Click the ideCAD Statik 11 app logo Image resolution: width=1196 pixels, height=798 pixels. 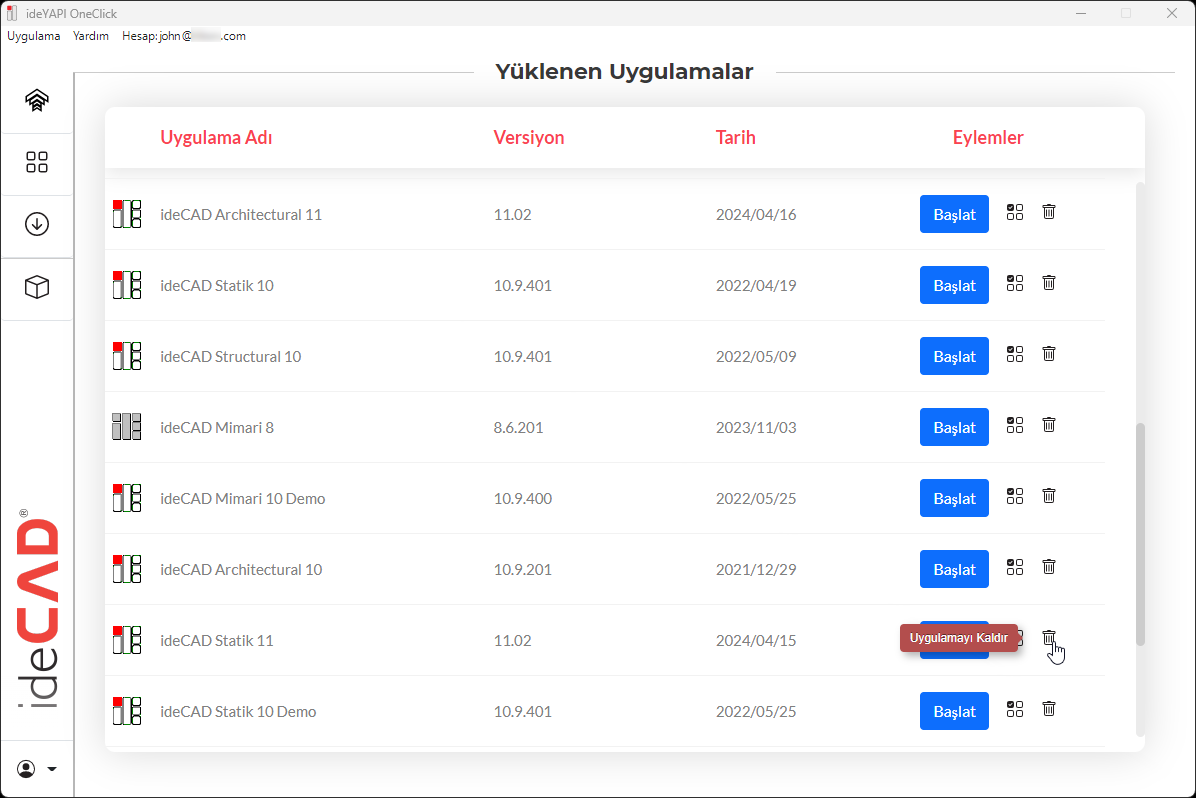click(x=127, y=640)
